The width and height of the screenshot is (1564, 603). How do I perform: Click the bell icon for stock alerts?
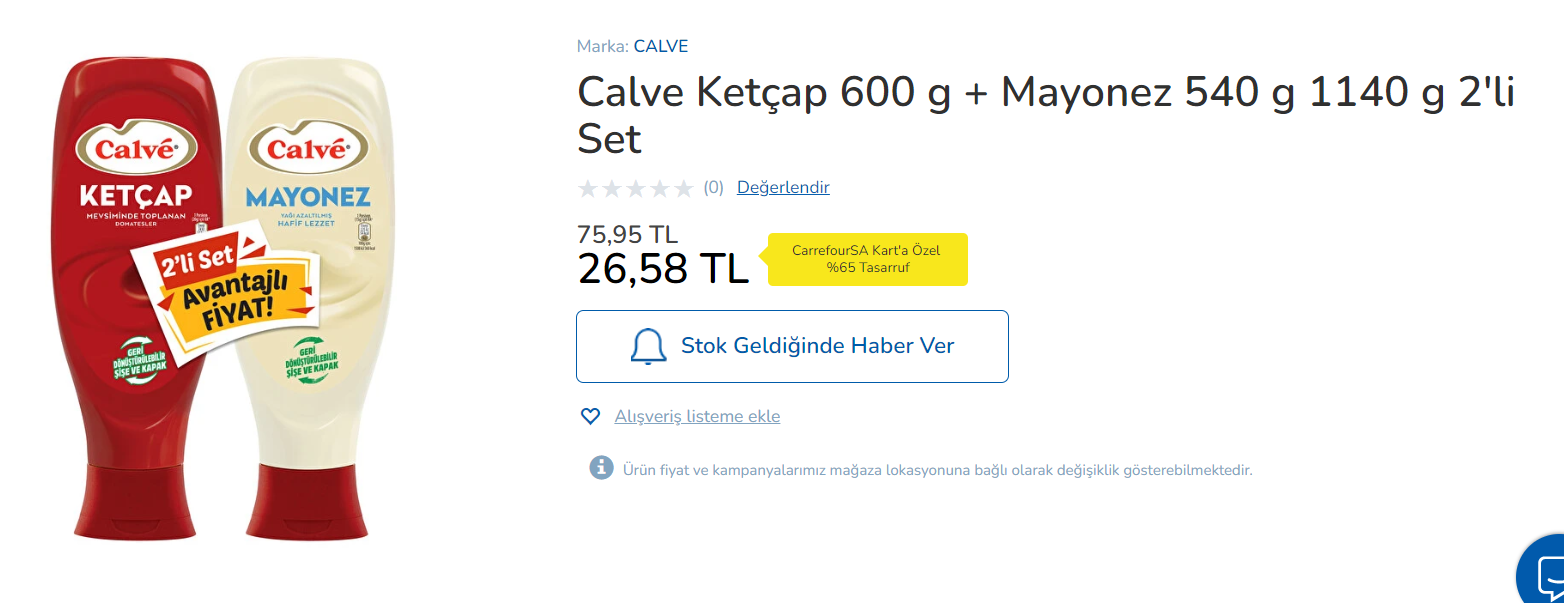[x=648, y=346]
